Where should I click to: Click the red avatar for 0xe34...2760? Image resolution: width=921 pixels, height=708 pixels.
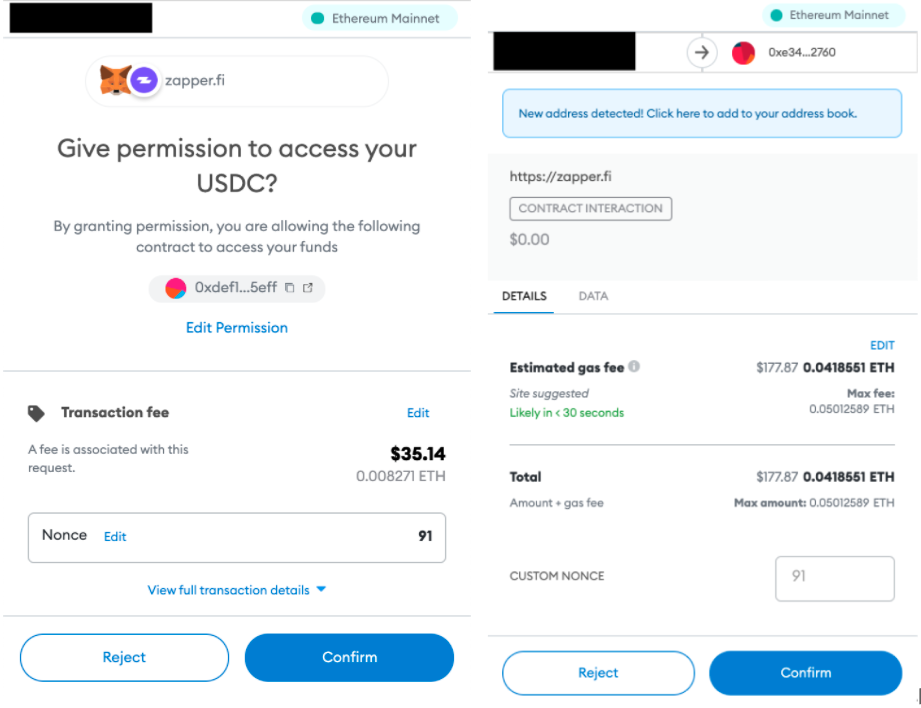pyautogui.click(x=743, y=53)
